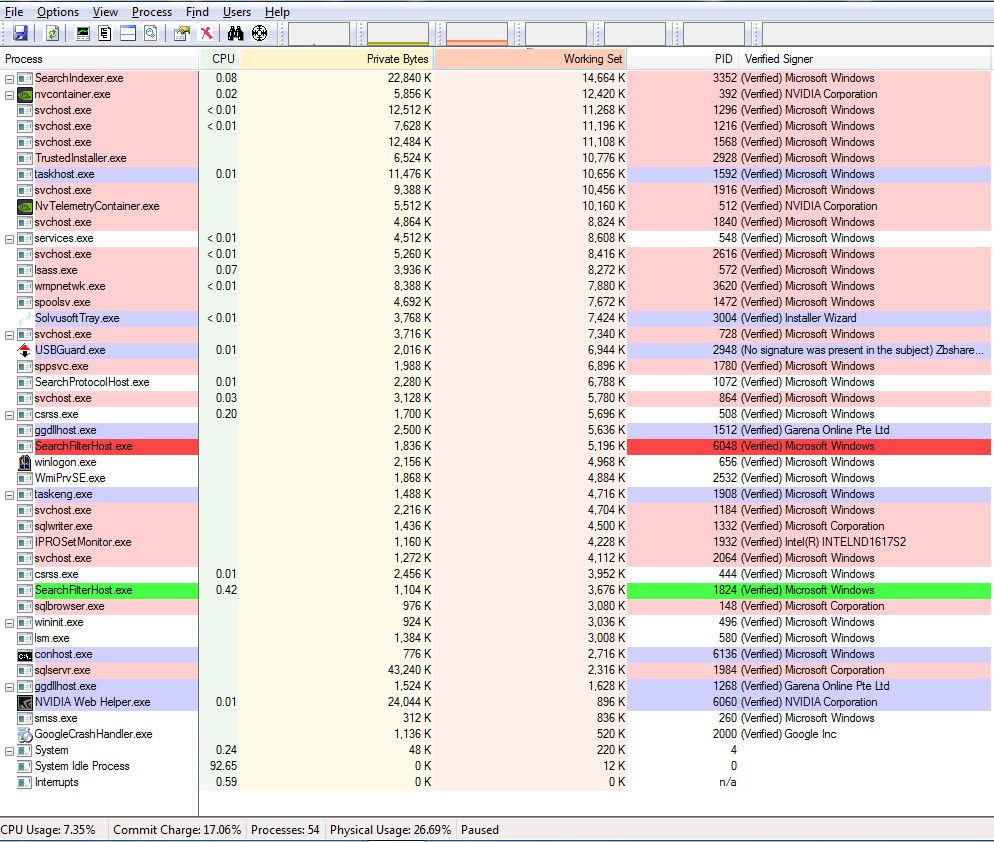Click the TrustedInstaller.exe process icon
This screenshot has height=842, width=994.
click(25, 159)
